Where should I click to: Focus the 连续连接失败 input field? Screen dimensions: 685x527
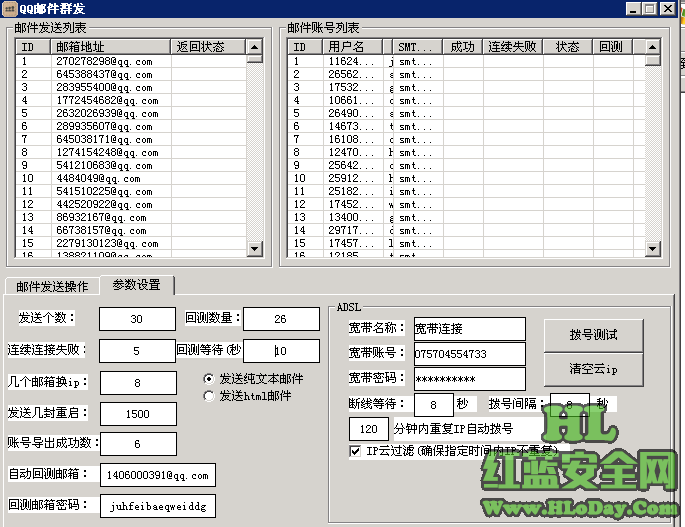137,351
